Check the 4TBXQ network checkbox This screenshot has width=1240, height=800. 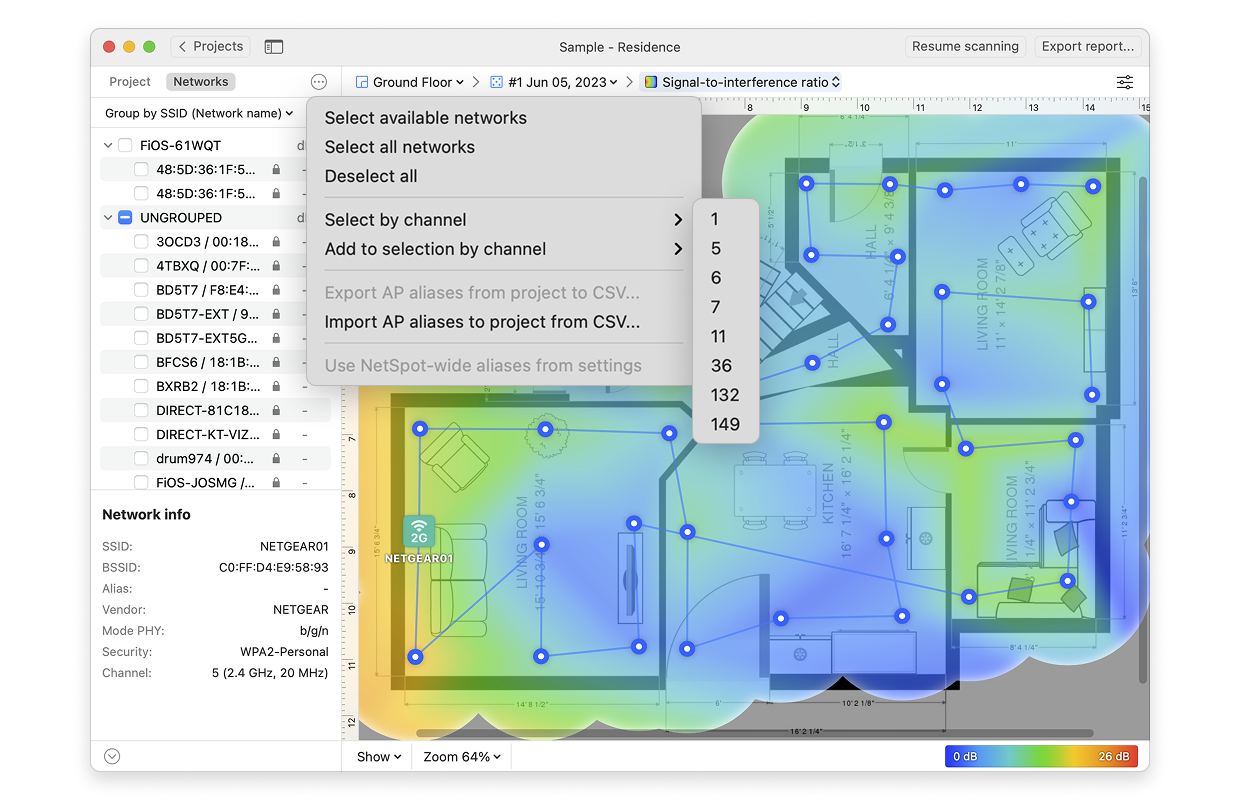pyautogui.click(x=141, y=266)
